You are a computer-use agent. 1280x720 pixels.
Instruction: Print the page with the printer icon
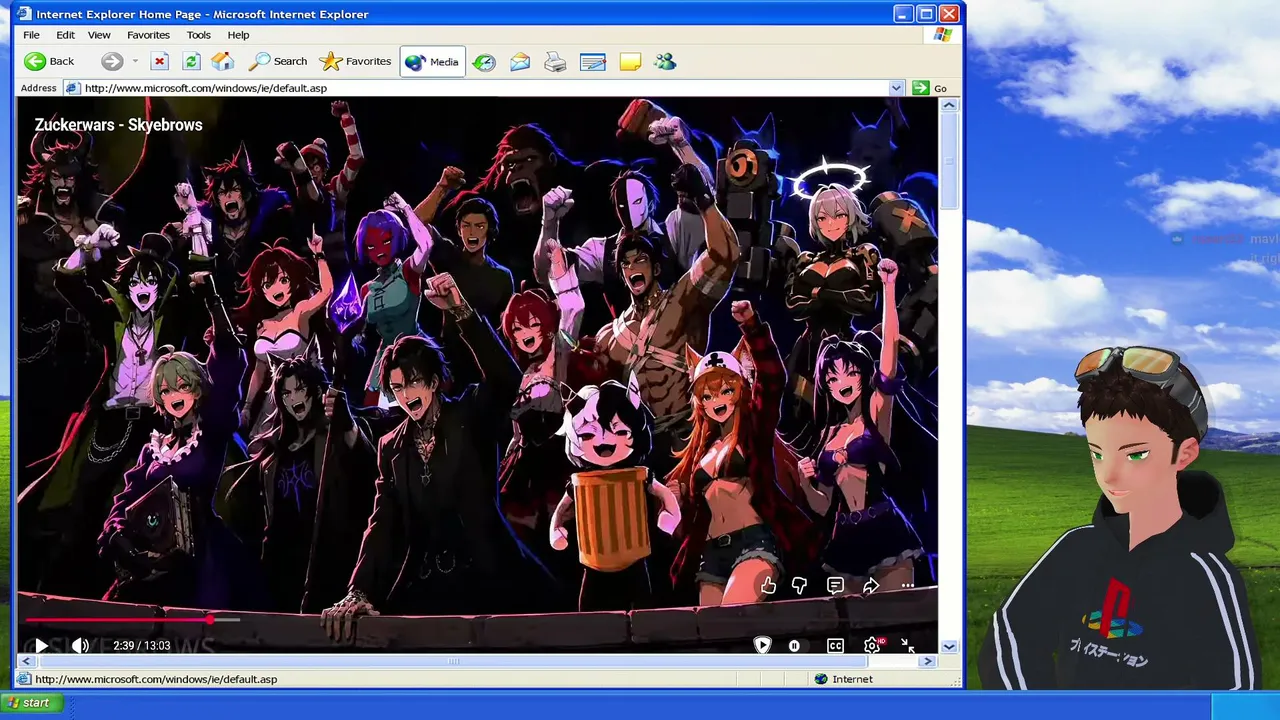pos(555,62)
